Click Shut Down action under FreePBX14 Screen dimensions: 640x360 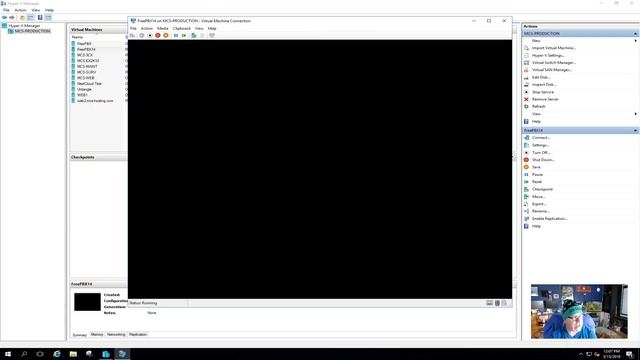543,160
